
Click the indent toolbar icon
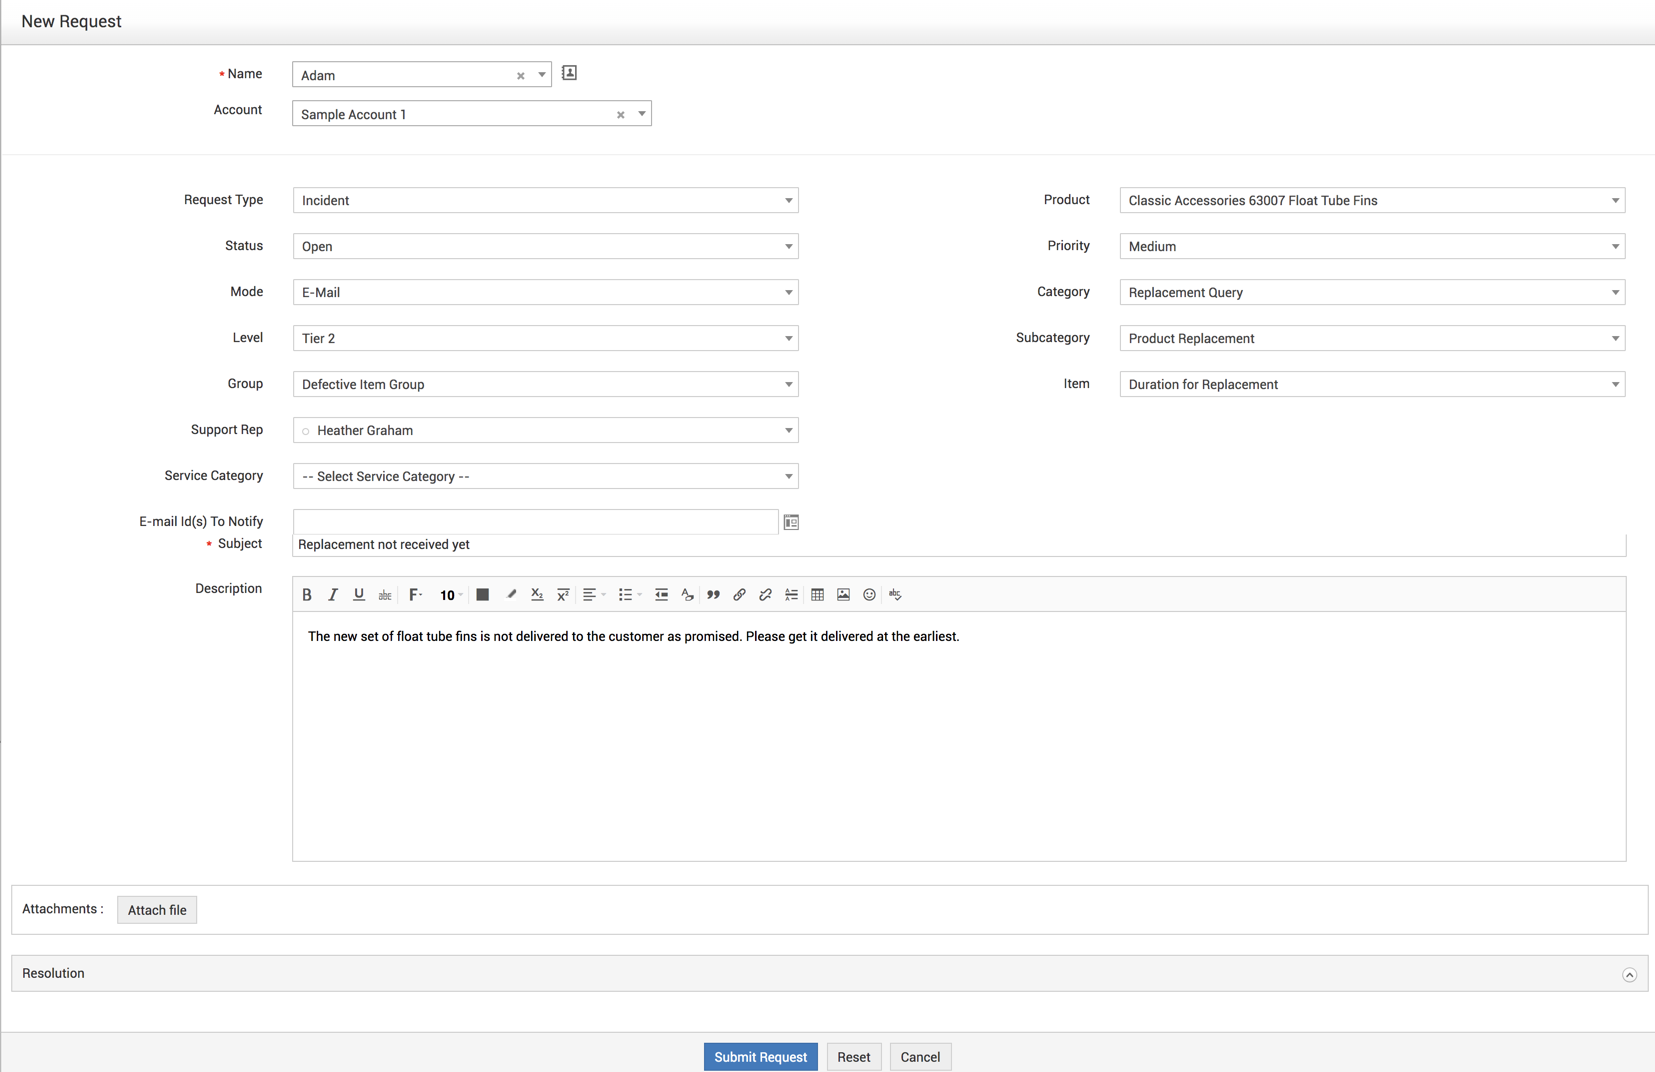click(661, 595)
